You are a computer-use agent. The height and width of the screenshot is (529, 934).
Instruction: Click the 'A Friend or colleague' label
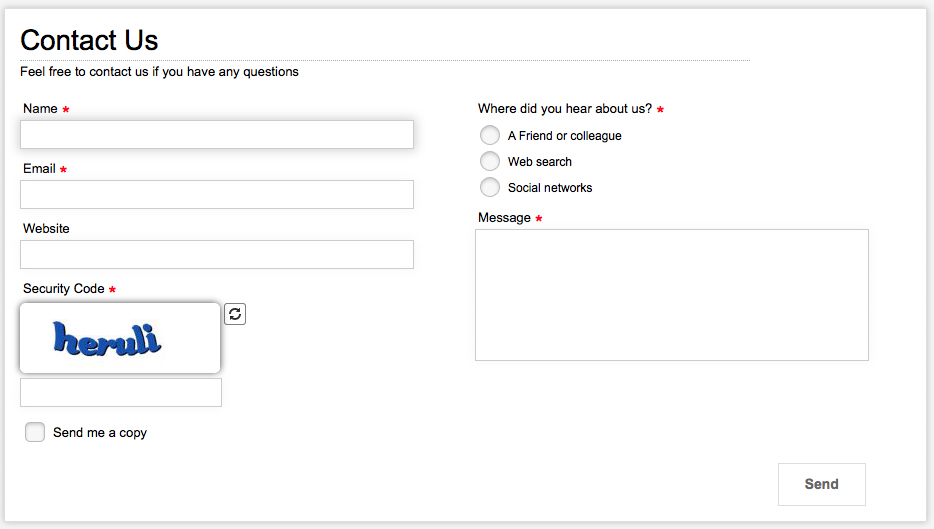click(565, 136)
